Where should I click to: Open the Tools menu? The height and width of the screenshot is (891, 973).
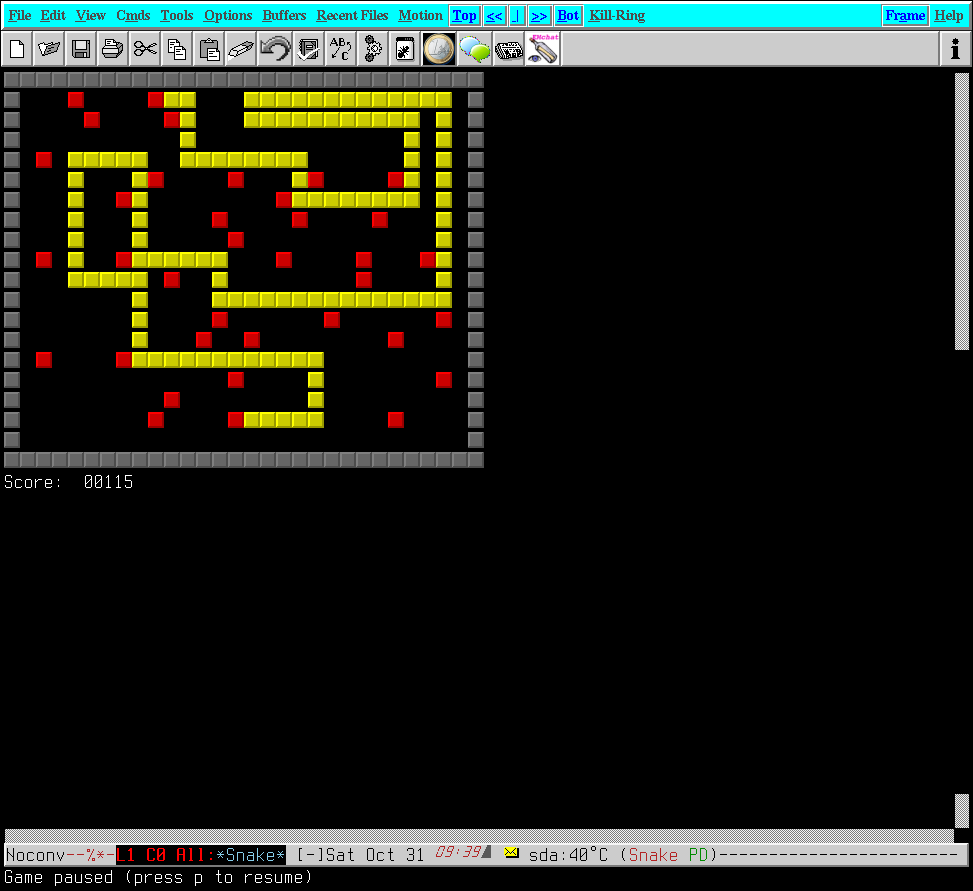pyautogui.click(x=177, y=16)
